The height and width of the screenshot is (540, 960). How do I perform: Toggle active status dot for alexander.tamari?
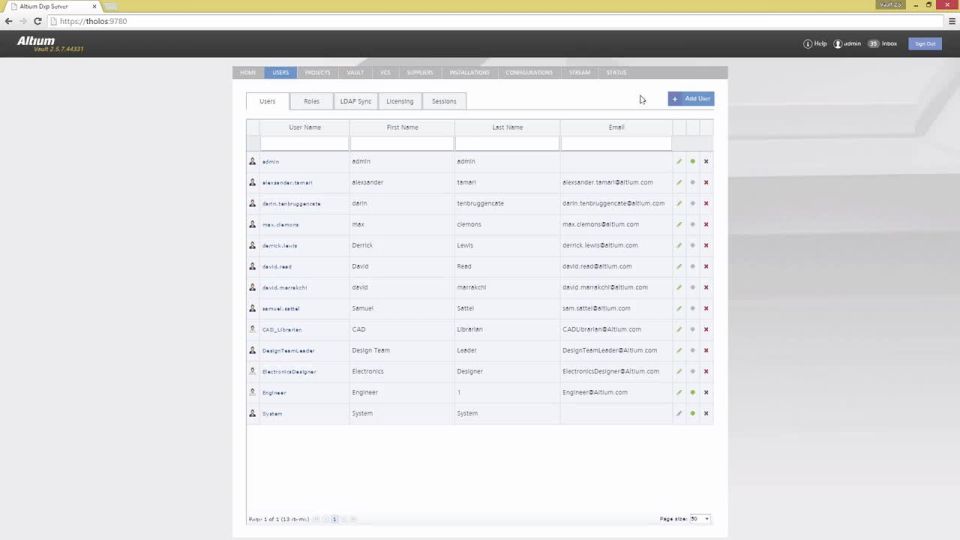[x=692, y=182]
